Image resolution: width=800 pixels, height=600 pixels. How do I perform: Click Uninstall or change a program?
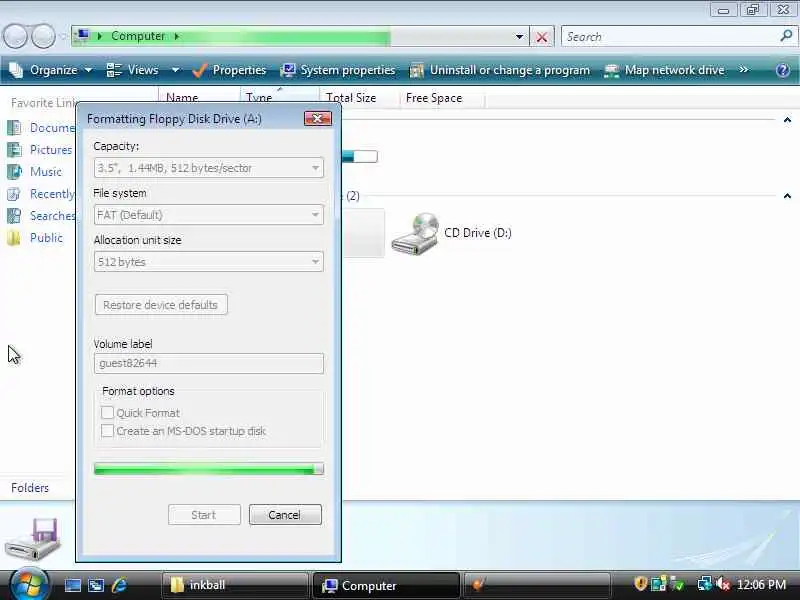500,70
